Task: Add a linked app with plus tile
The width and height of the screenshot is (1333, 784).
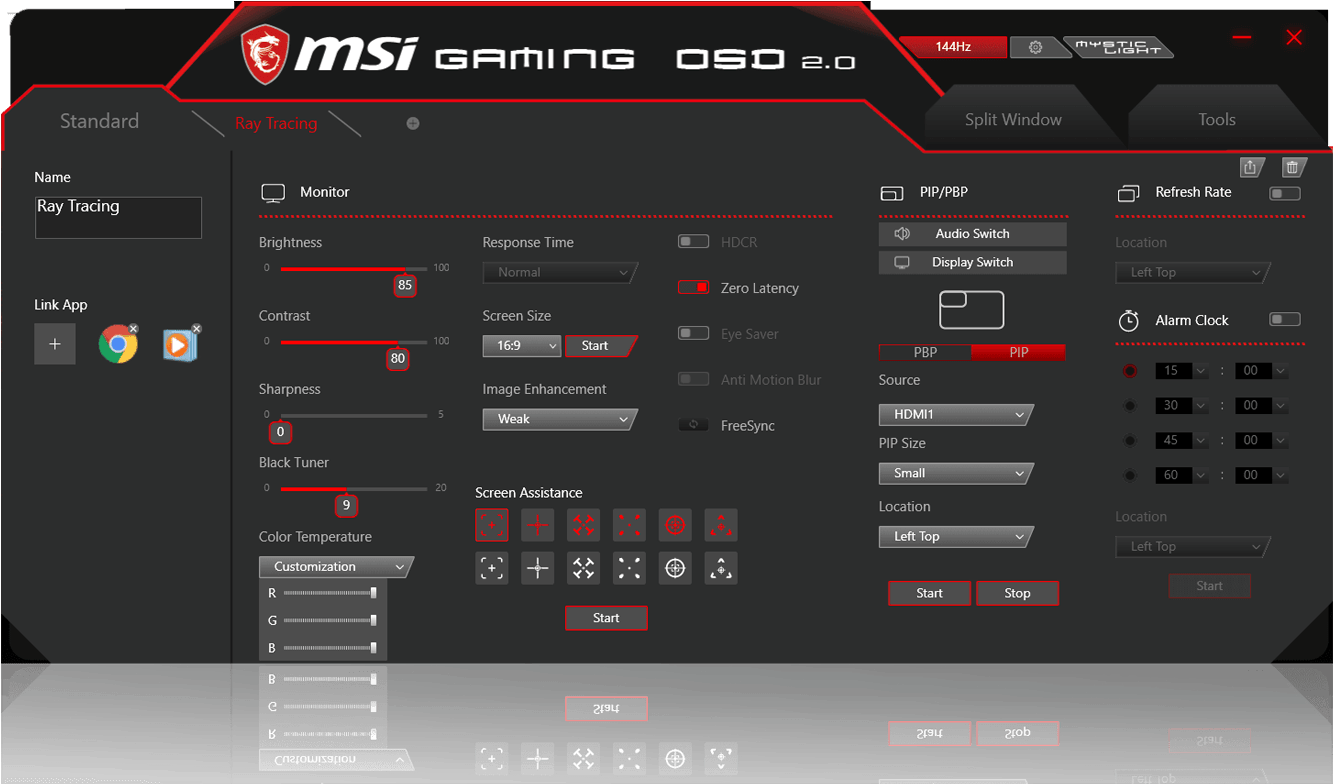Action: point(55,344)
